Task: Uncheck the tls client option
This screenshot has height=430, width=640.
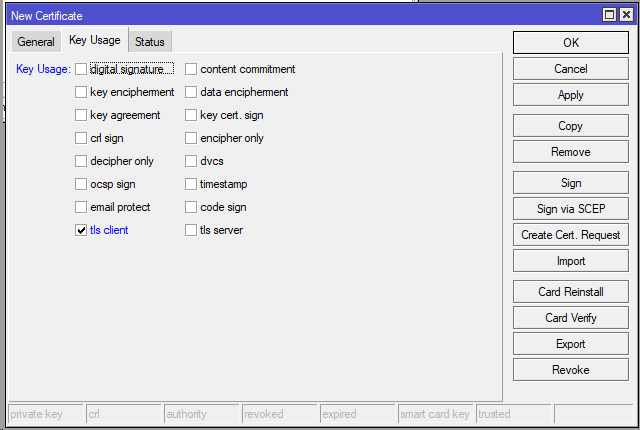Action: [x=81, y=230]
